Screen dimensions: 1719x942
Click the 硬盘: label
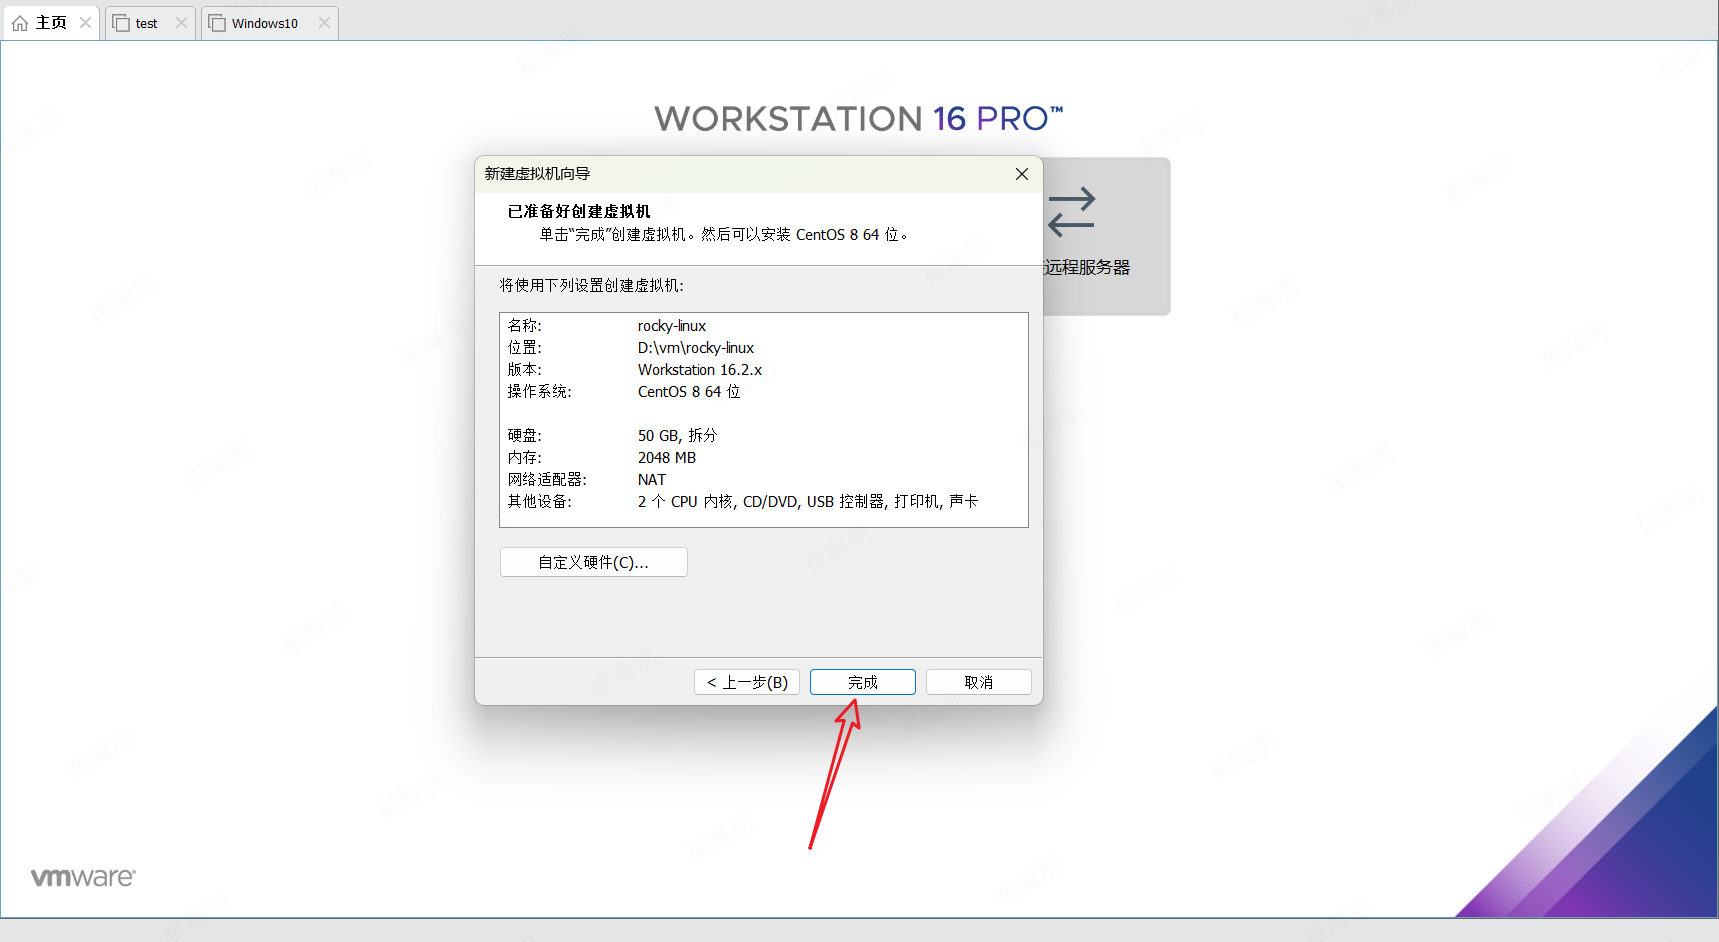(x=525, y=436)
